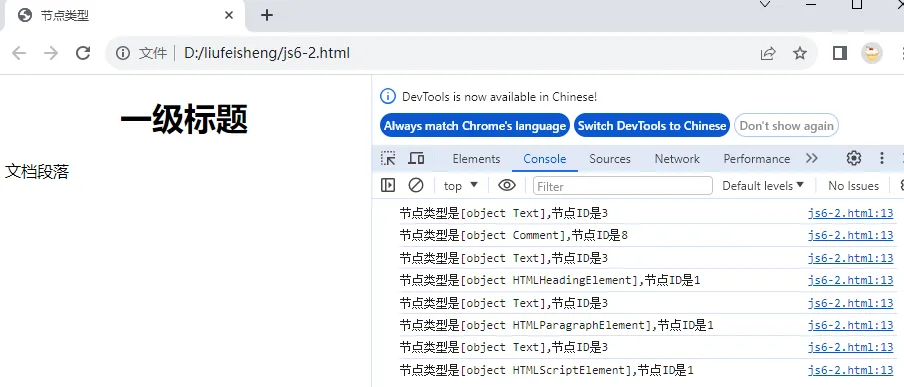
Task: Open source link for Comment log
Action: pyautogui.click(x=850, y=235)
